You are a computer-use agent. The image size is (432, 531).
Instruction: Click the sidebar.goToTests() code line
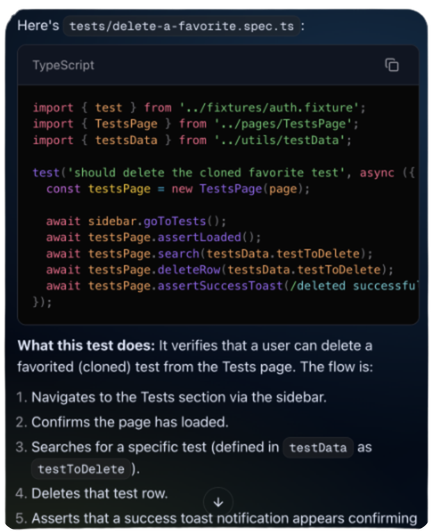pyautogui.click(x=136, y=221)
